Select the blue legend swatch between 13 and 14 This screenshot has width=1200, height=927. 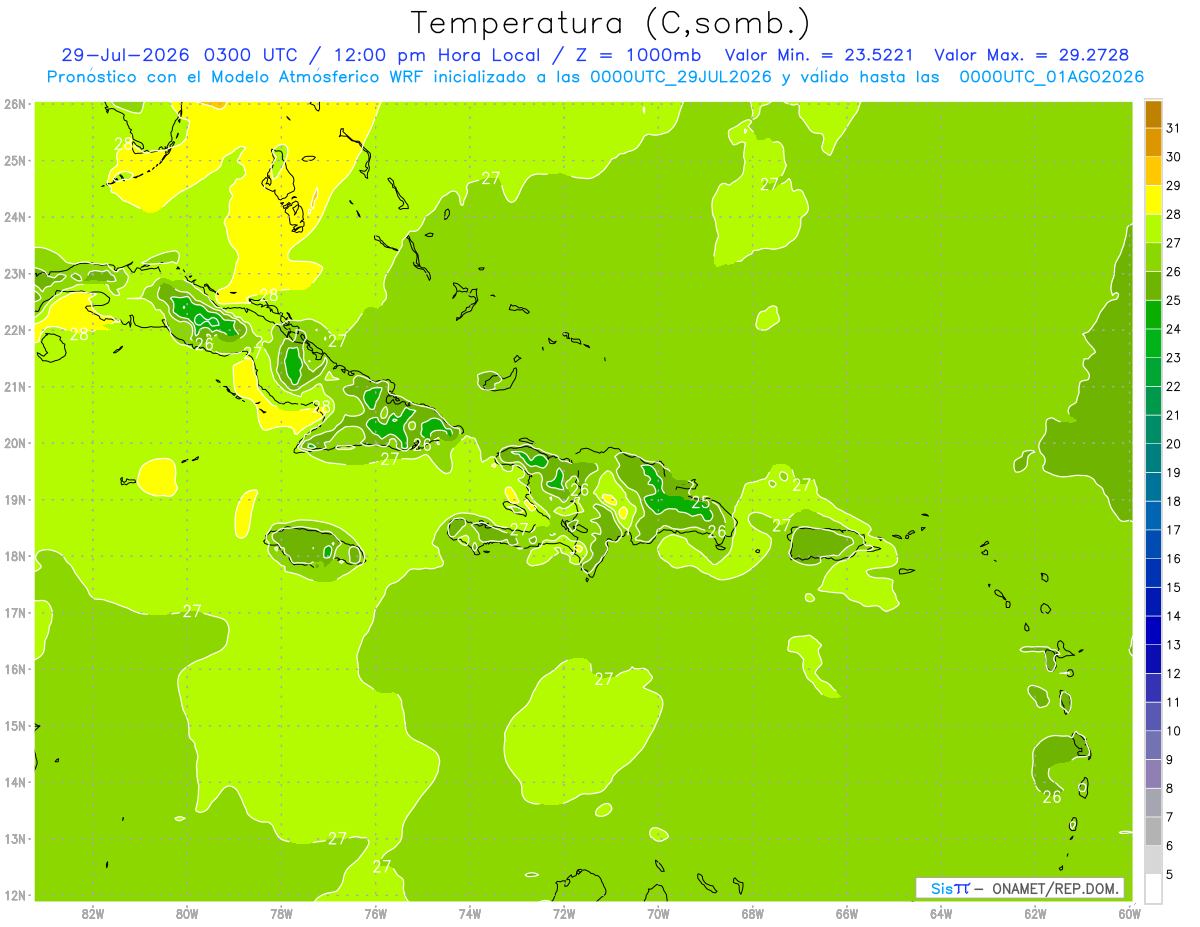click(1153, 630)
